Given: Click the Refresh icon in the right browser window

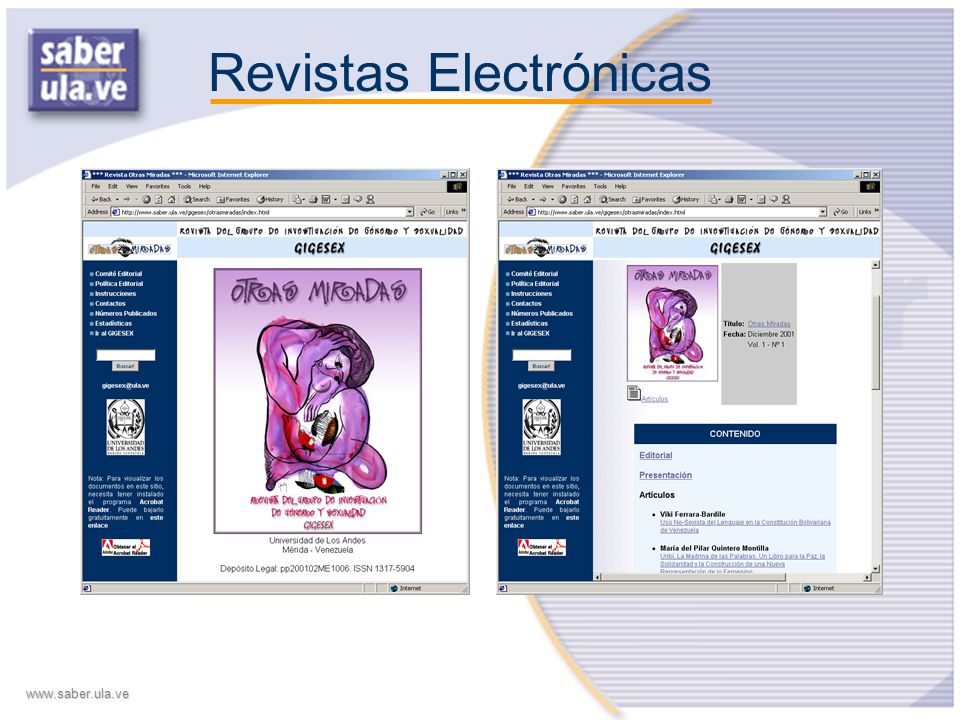Looking at the screenshot, I should pos(574,199).
